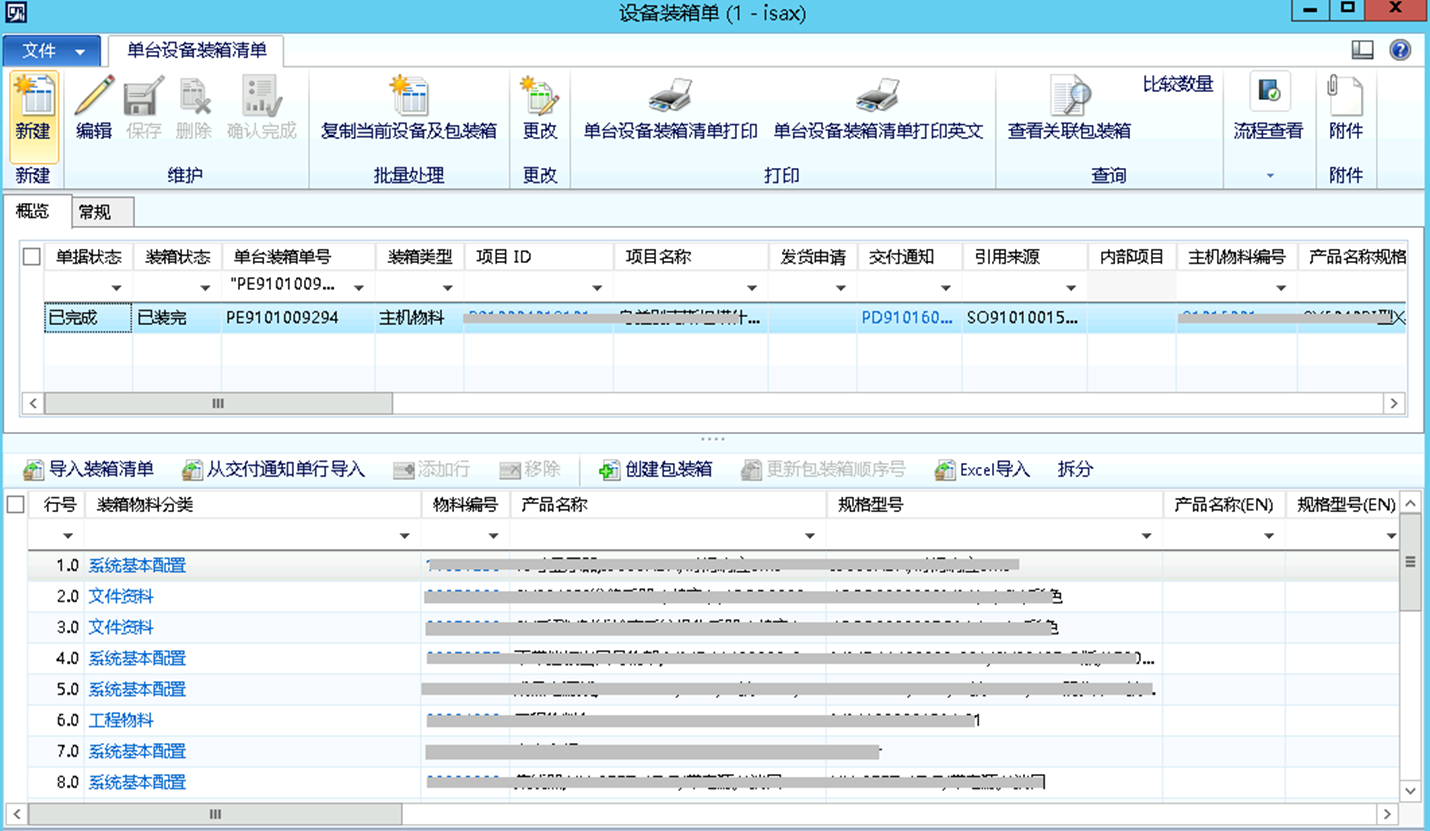
Task: Click the 已完成 status cell
Action: point(88,319)
